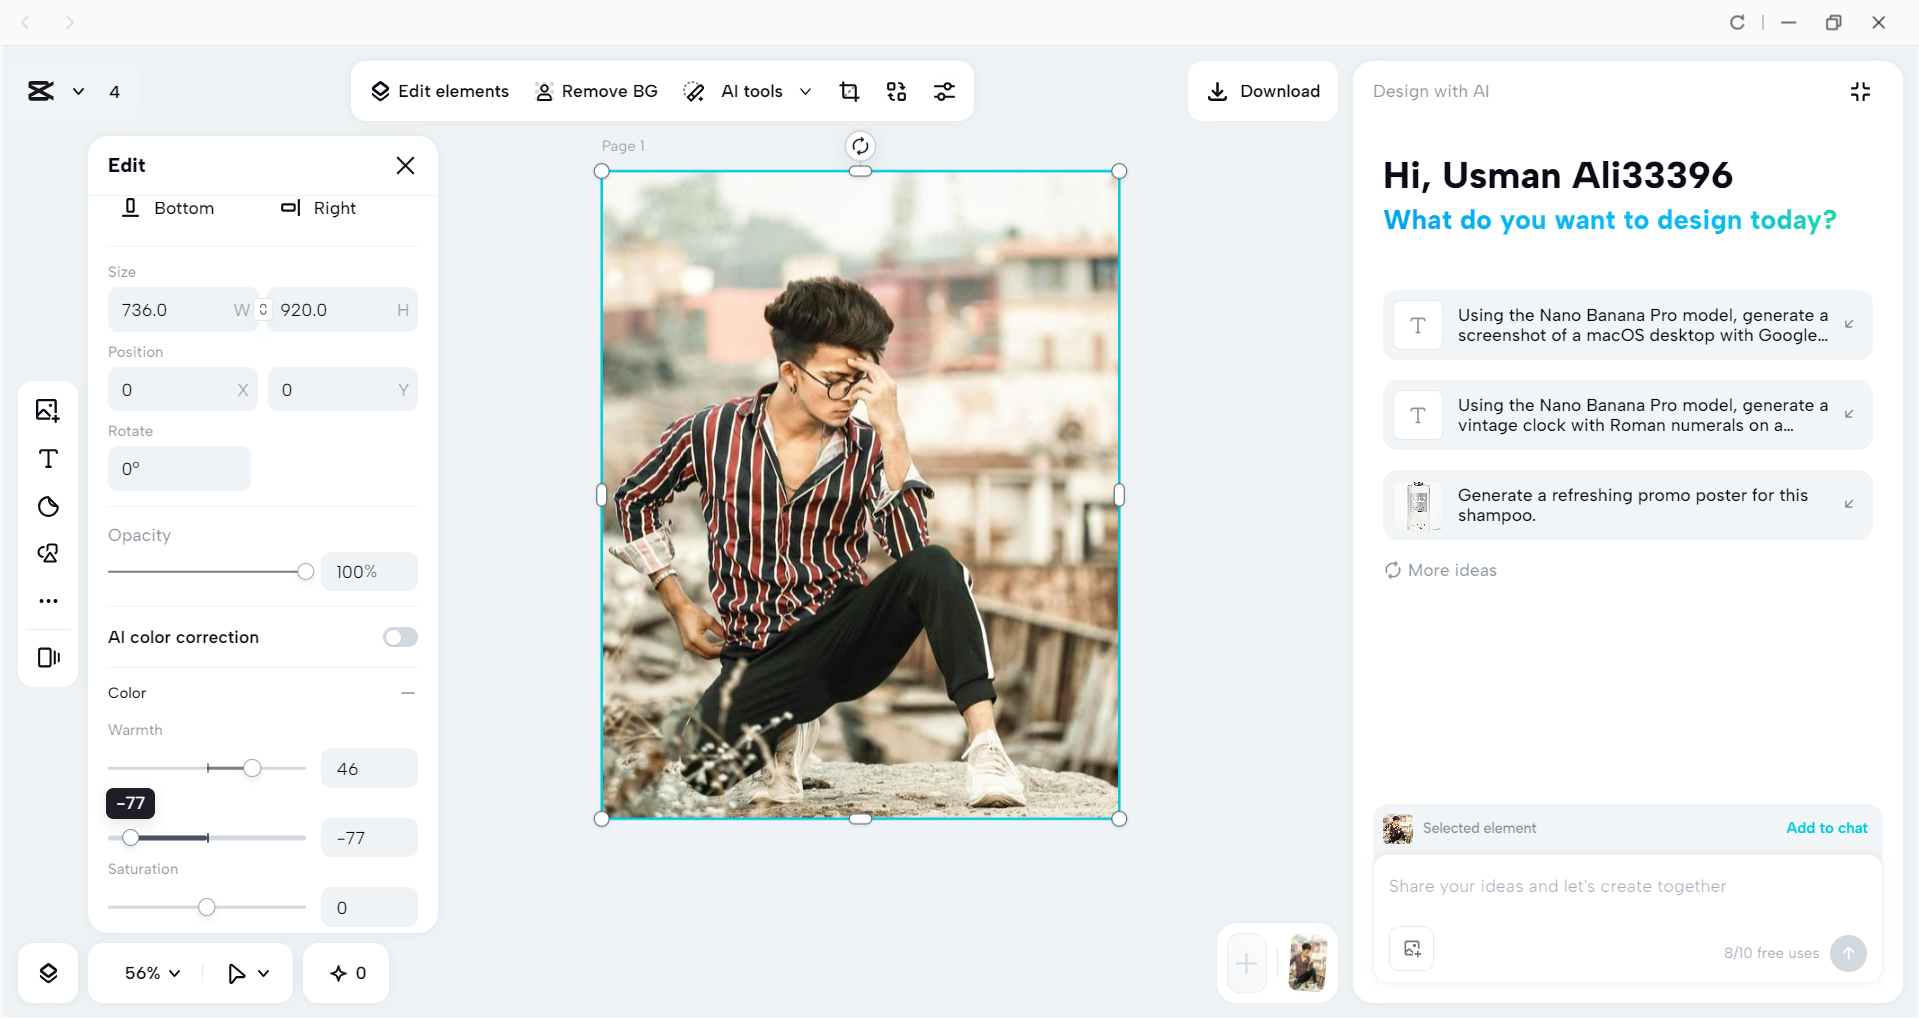This screenshot has height=1018, width=1919.
Task: Click the height field showing 920.0
Action: pyautogui.click(x=343, y=310)
